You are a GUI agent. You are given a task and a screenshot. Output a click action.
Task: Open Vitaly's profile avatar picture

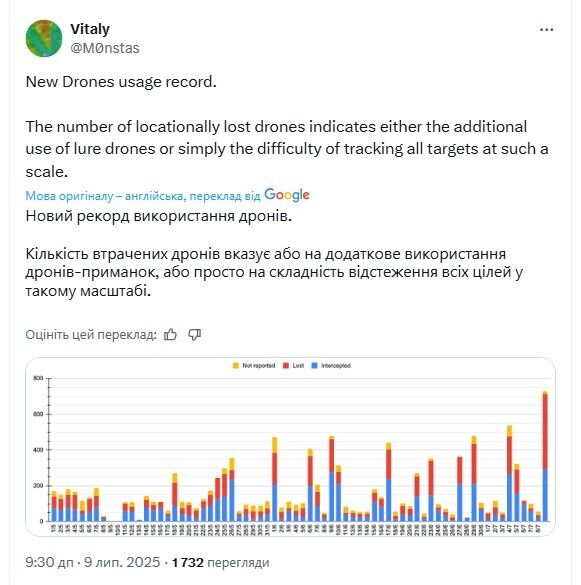point(44,38)
